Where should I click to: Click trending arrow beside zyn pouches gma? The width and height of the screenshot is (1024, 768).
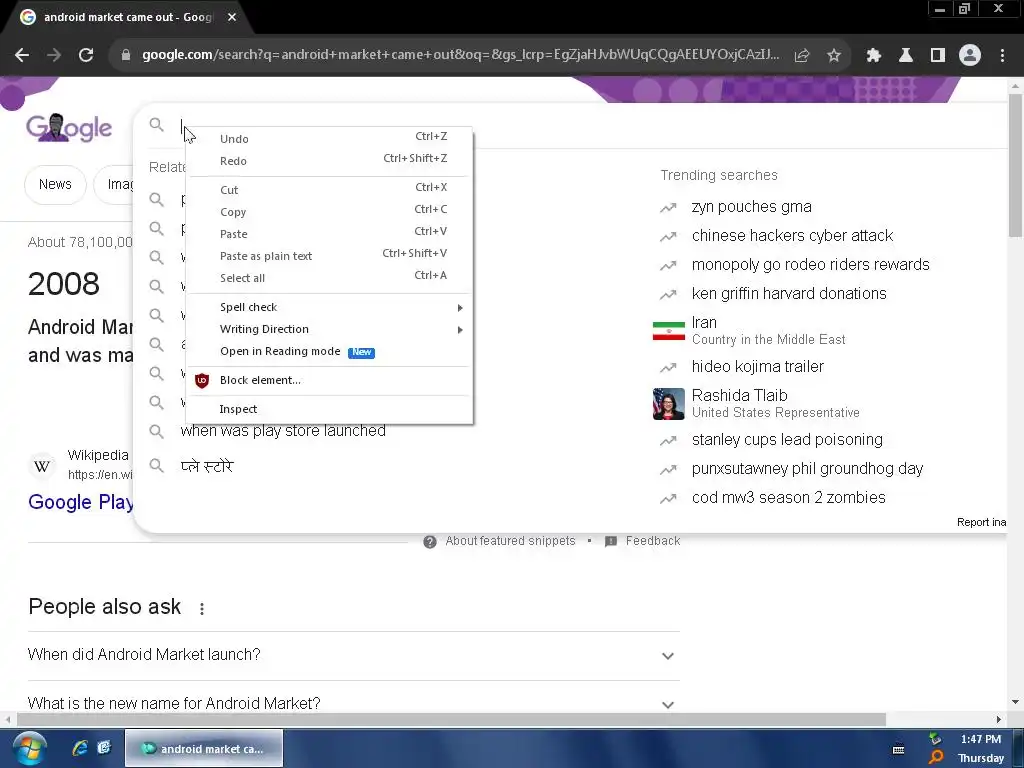[x=668, y=208]
